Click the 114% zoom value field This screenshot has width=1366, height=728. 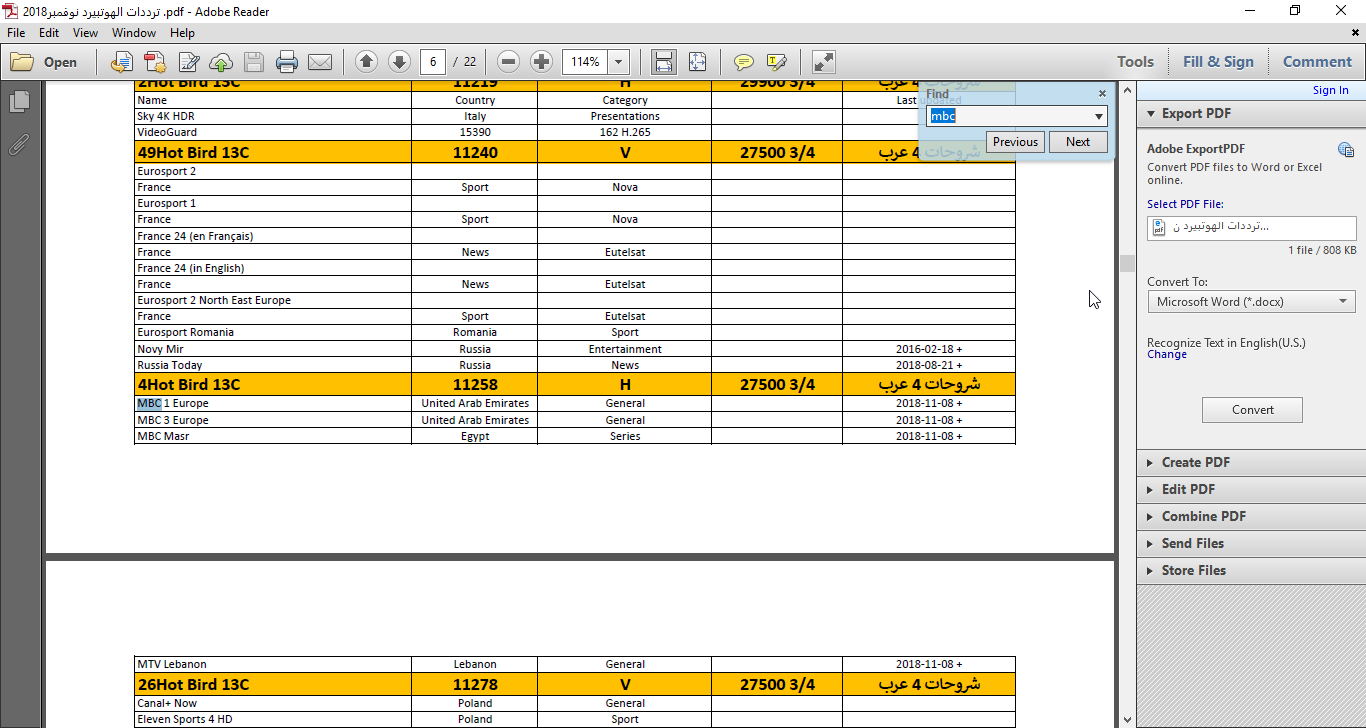[x=585, y=62]
